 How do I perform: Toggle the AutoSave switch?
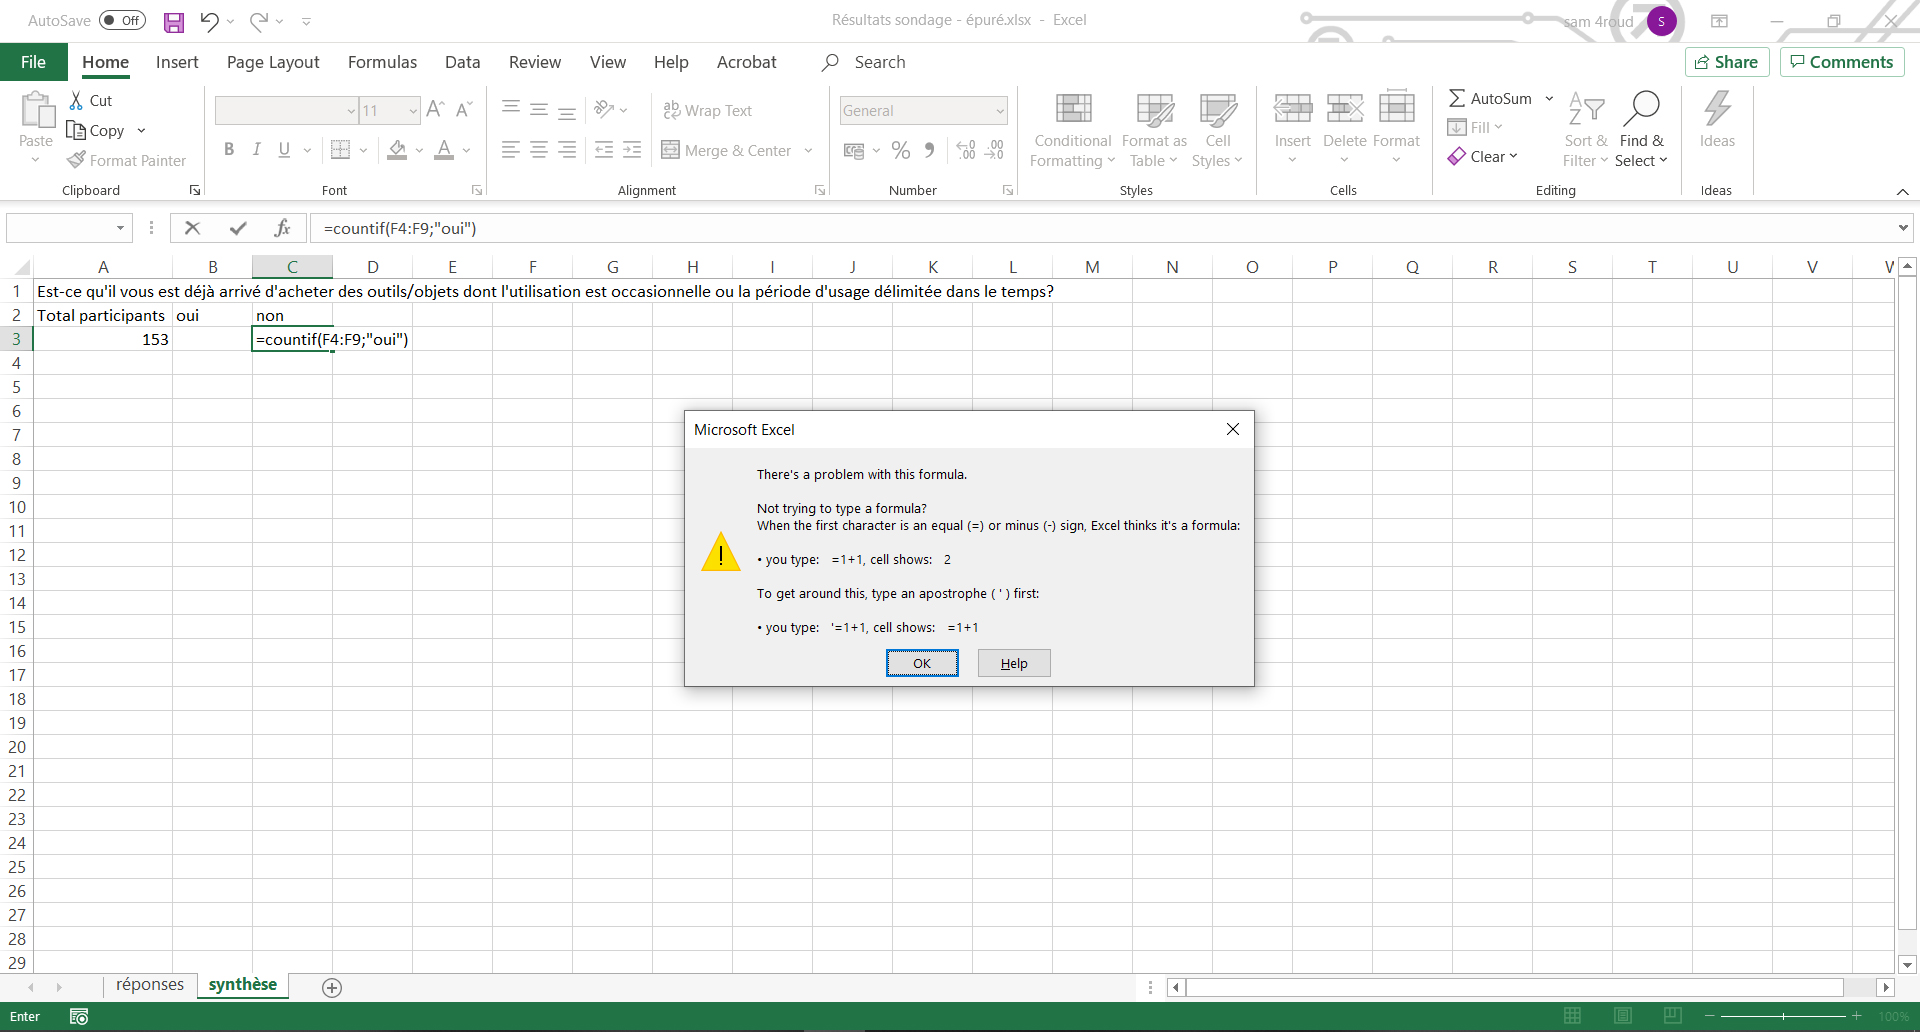122,21
